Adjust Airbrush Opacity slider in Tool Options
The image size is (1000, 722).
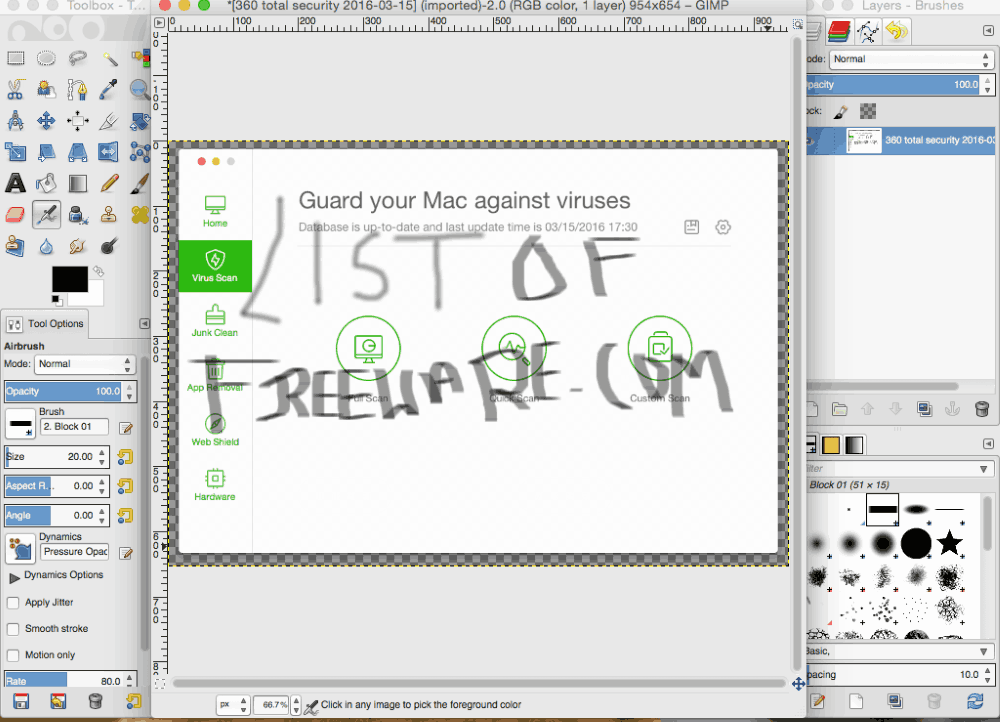(64, 391)
